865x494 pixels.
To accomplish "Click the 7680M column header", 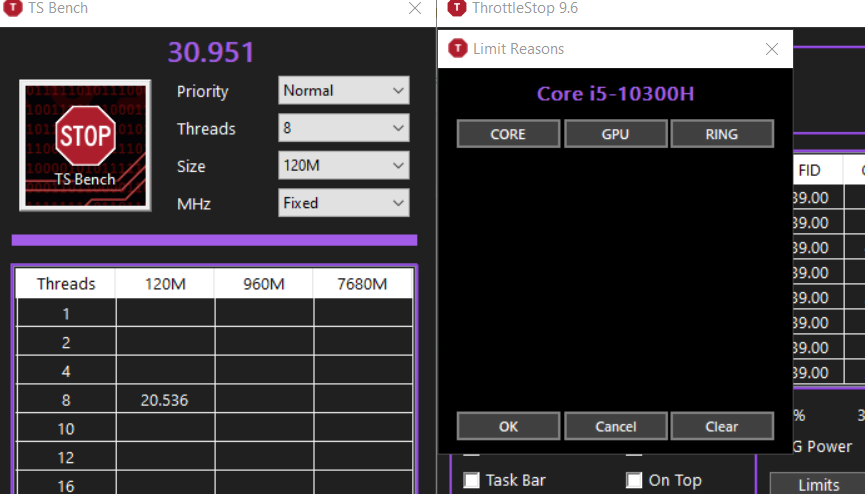I will 362,284.
